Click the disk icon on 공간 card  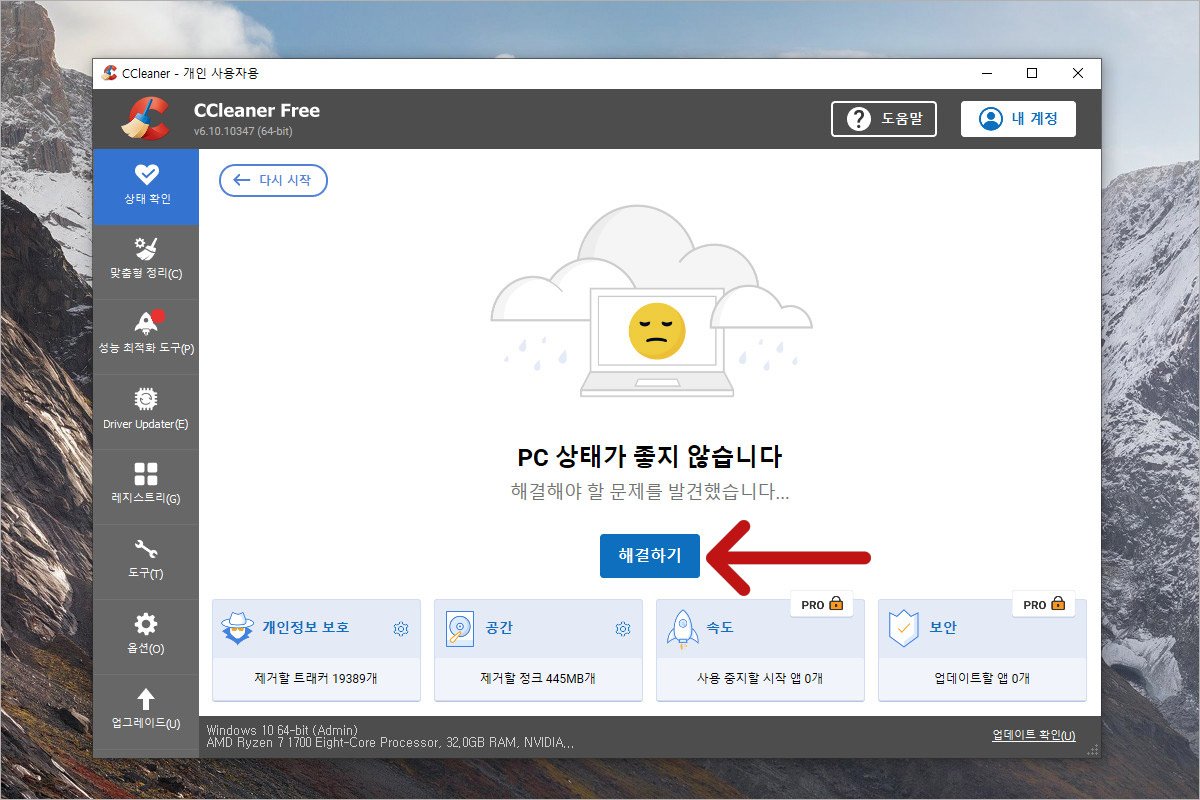pos(460,628)
